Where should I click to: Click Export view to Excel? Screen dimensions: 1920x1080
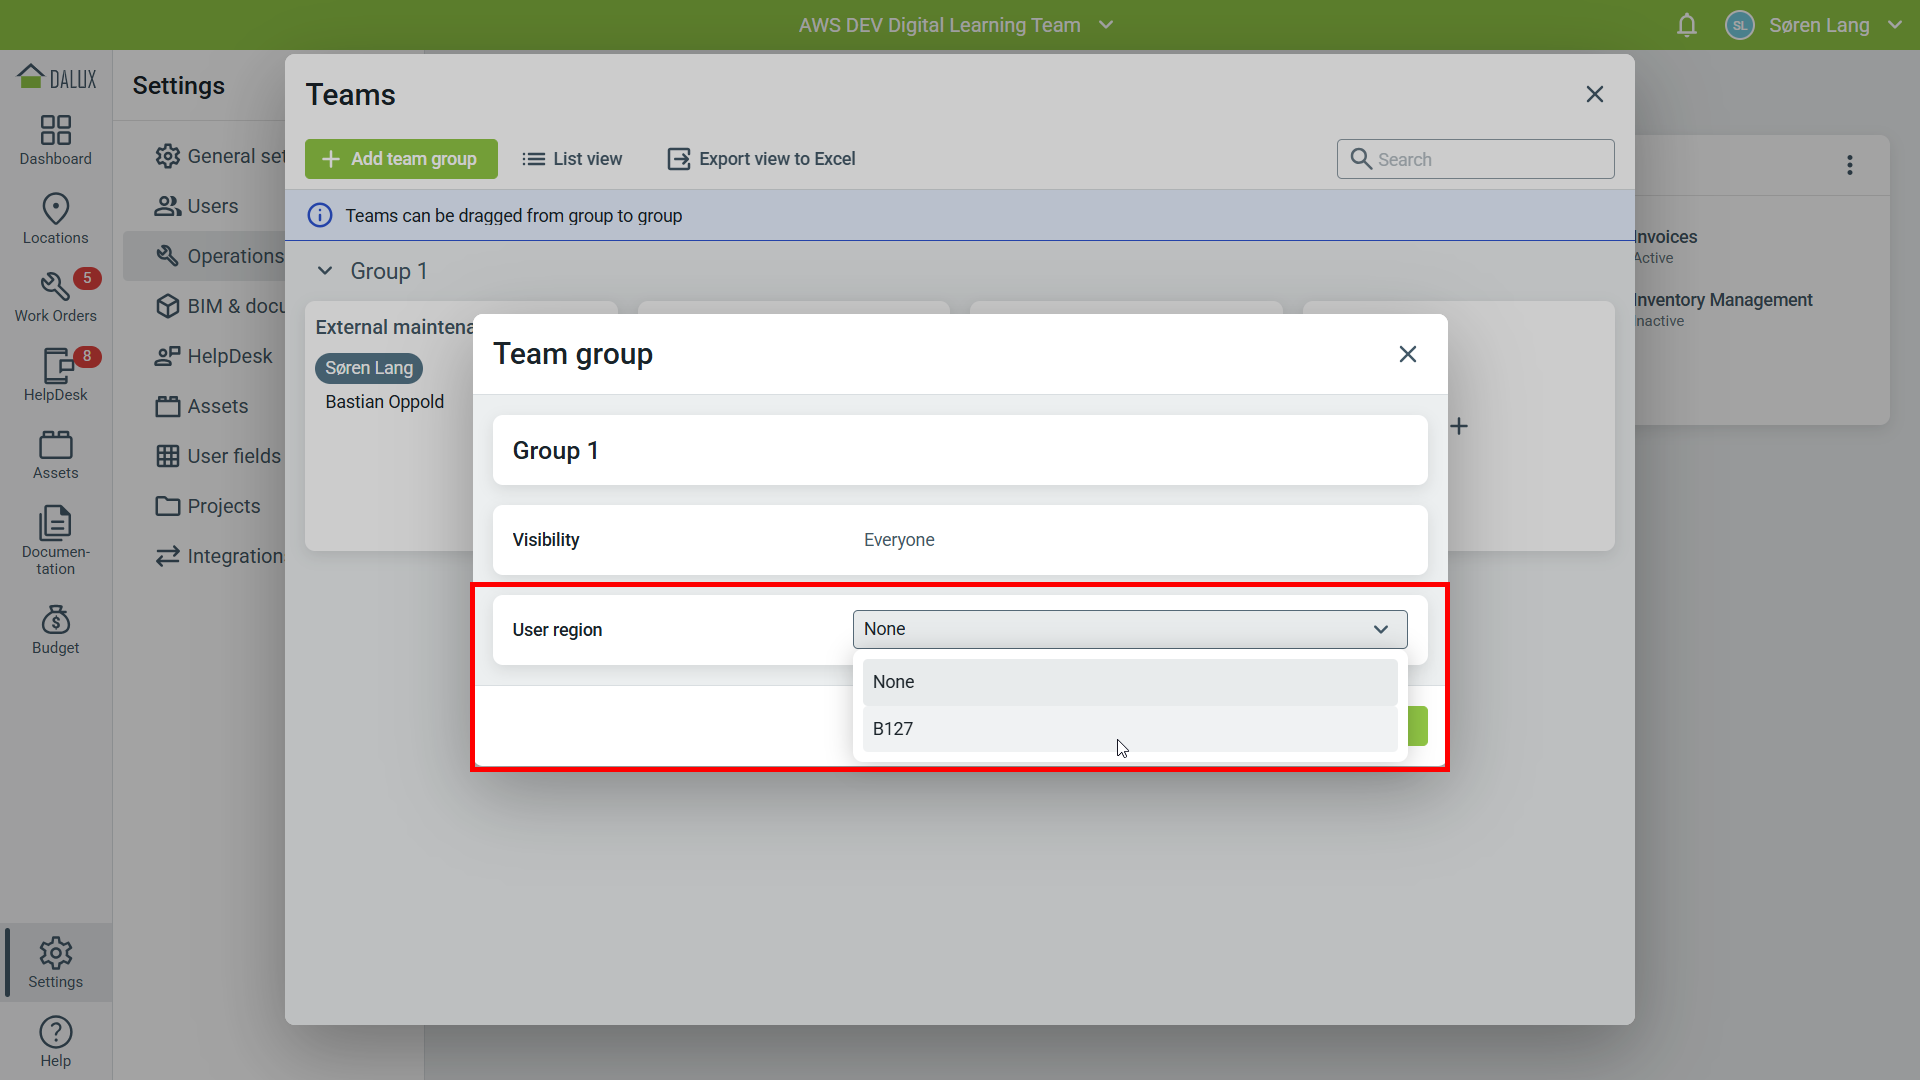pyautogui.click(x=762, y=159)
